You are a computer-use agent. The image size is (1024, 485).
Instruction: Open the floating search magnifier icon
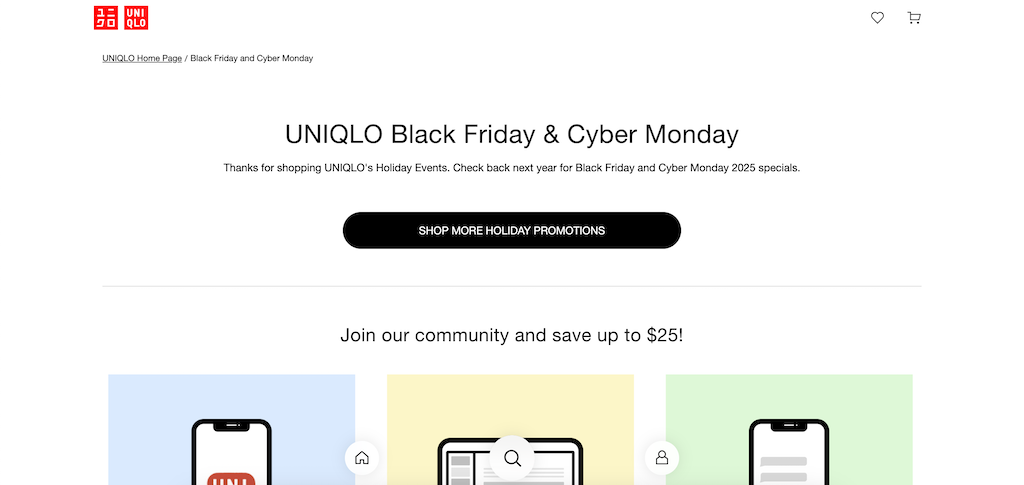click(513, 458)
